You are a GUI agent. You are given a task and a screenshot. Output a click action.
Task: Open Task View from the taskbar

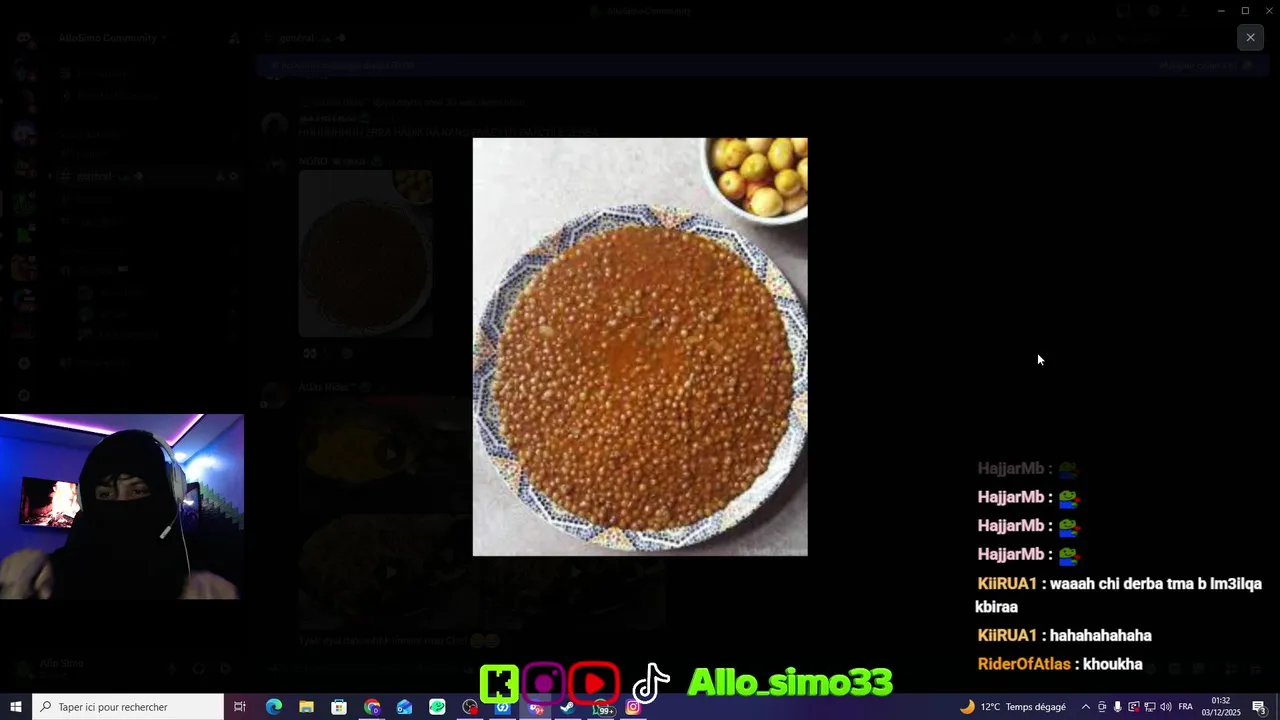pos(240,707)
